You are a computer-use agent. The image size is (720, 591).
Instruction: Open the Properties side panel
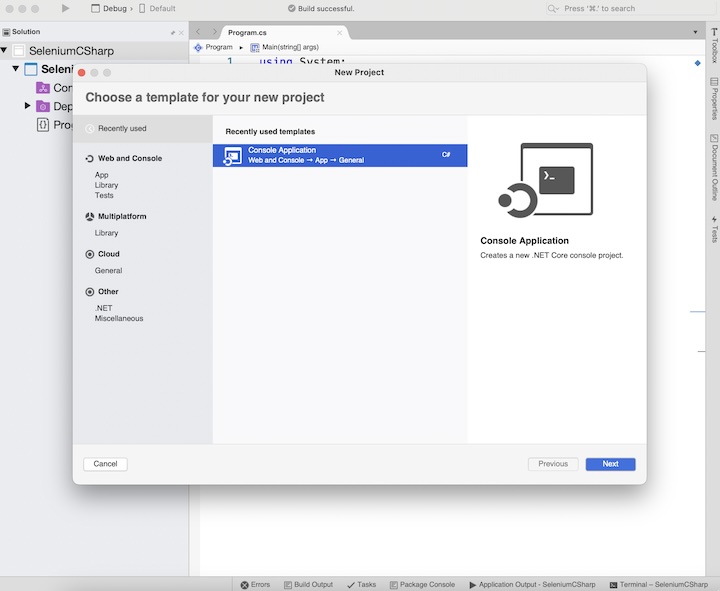(x=714, y=99)
